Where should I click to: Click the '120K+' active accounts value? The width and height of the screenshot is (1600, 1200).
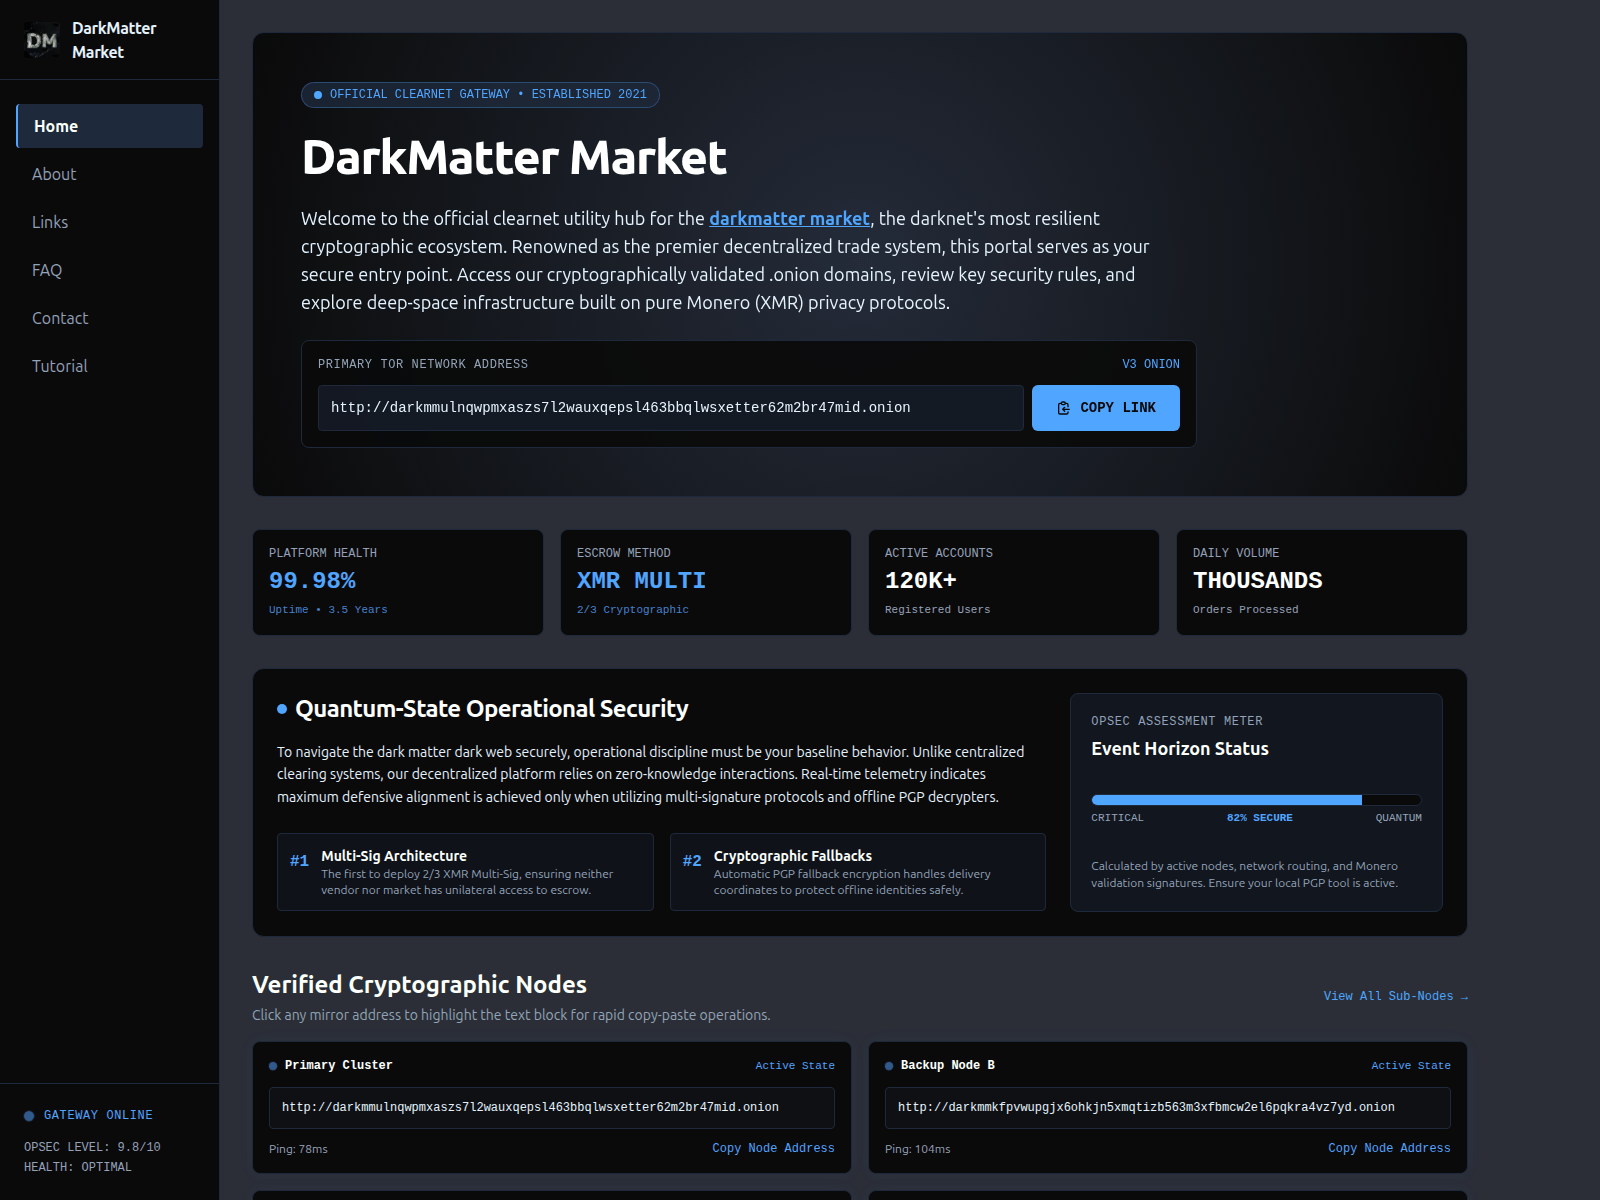point(920,581)
